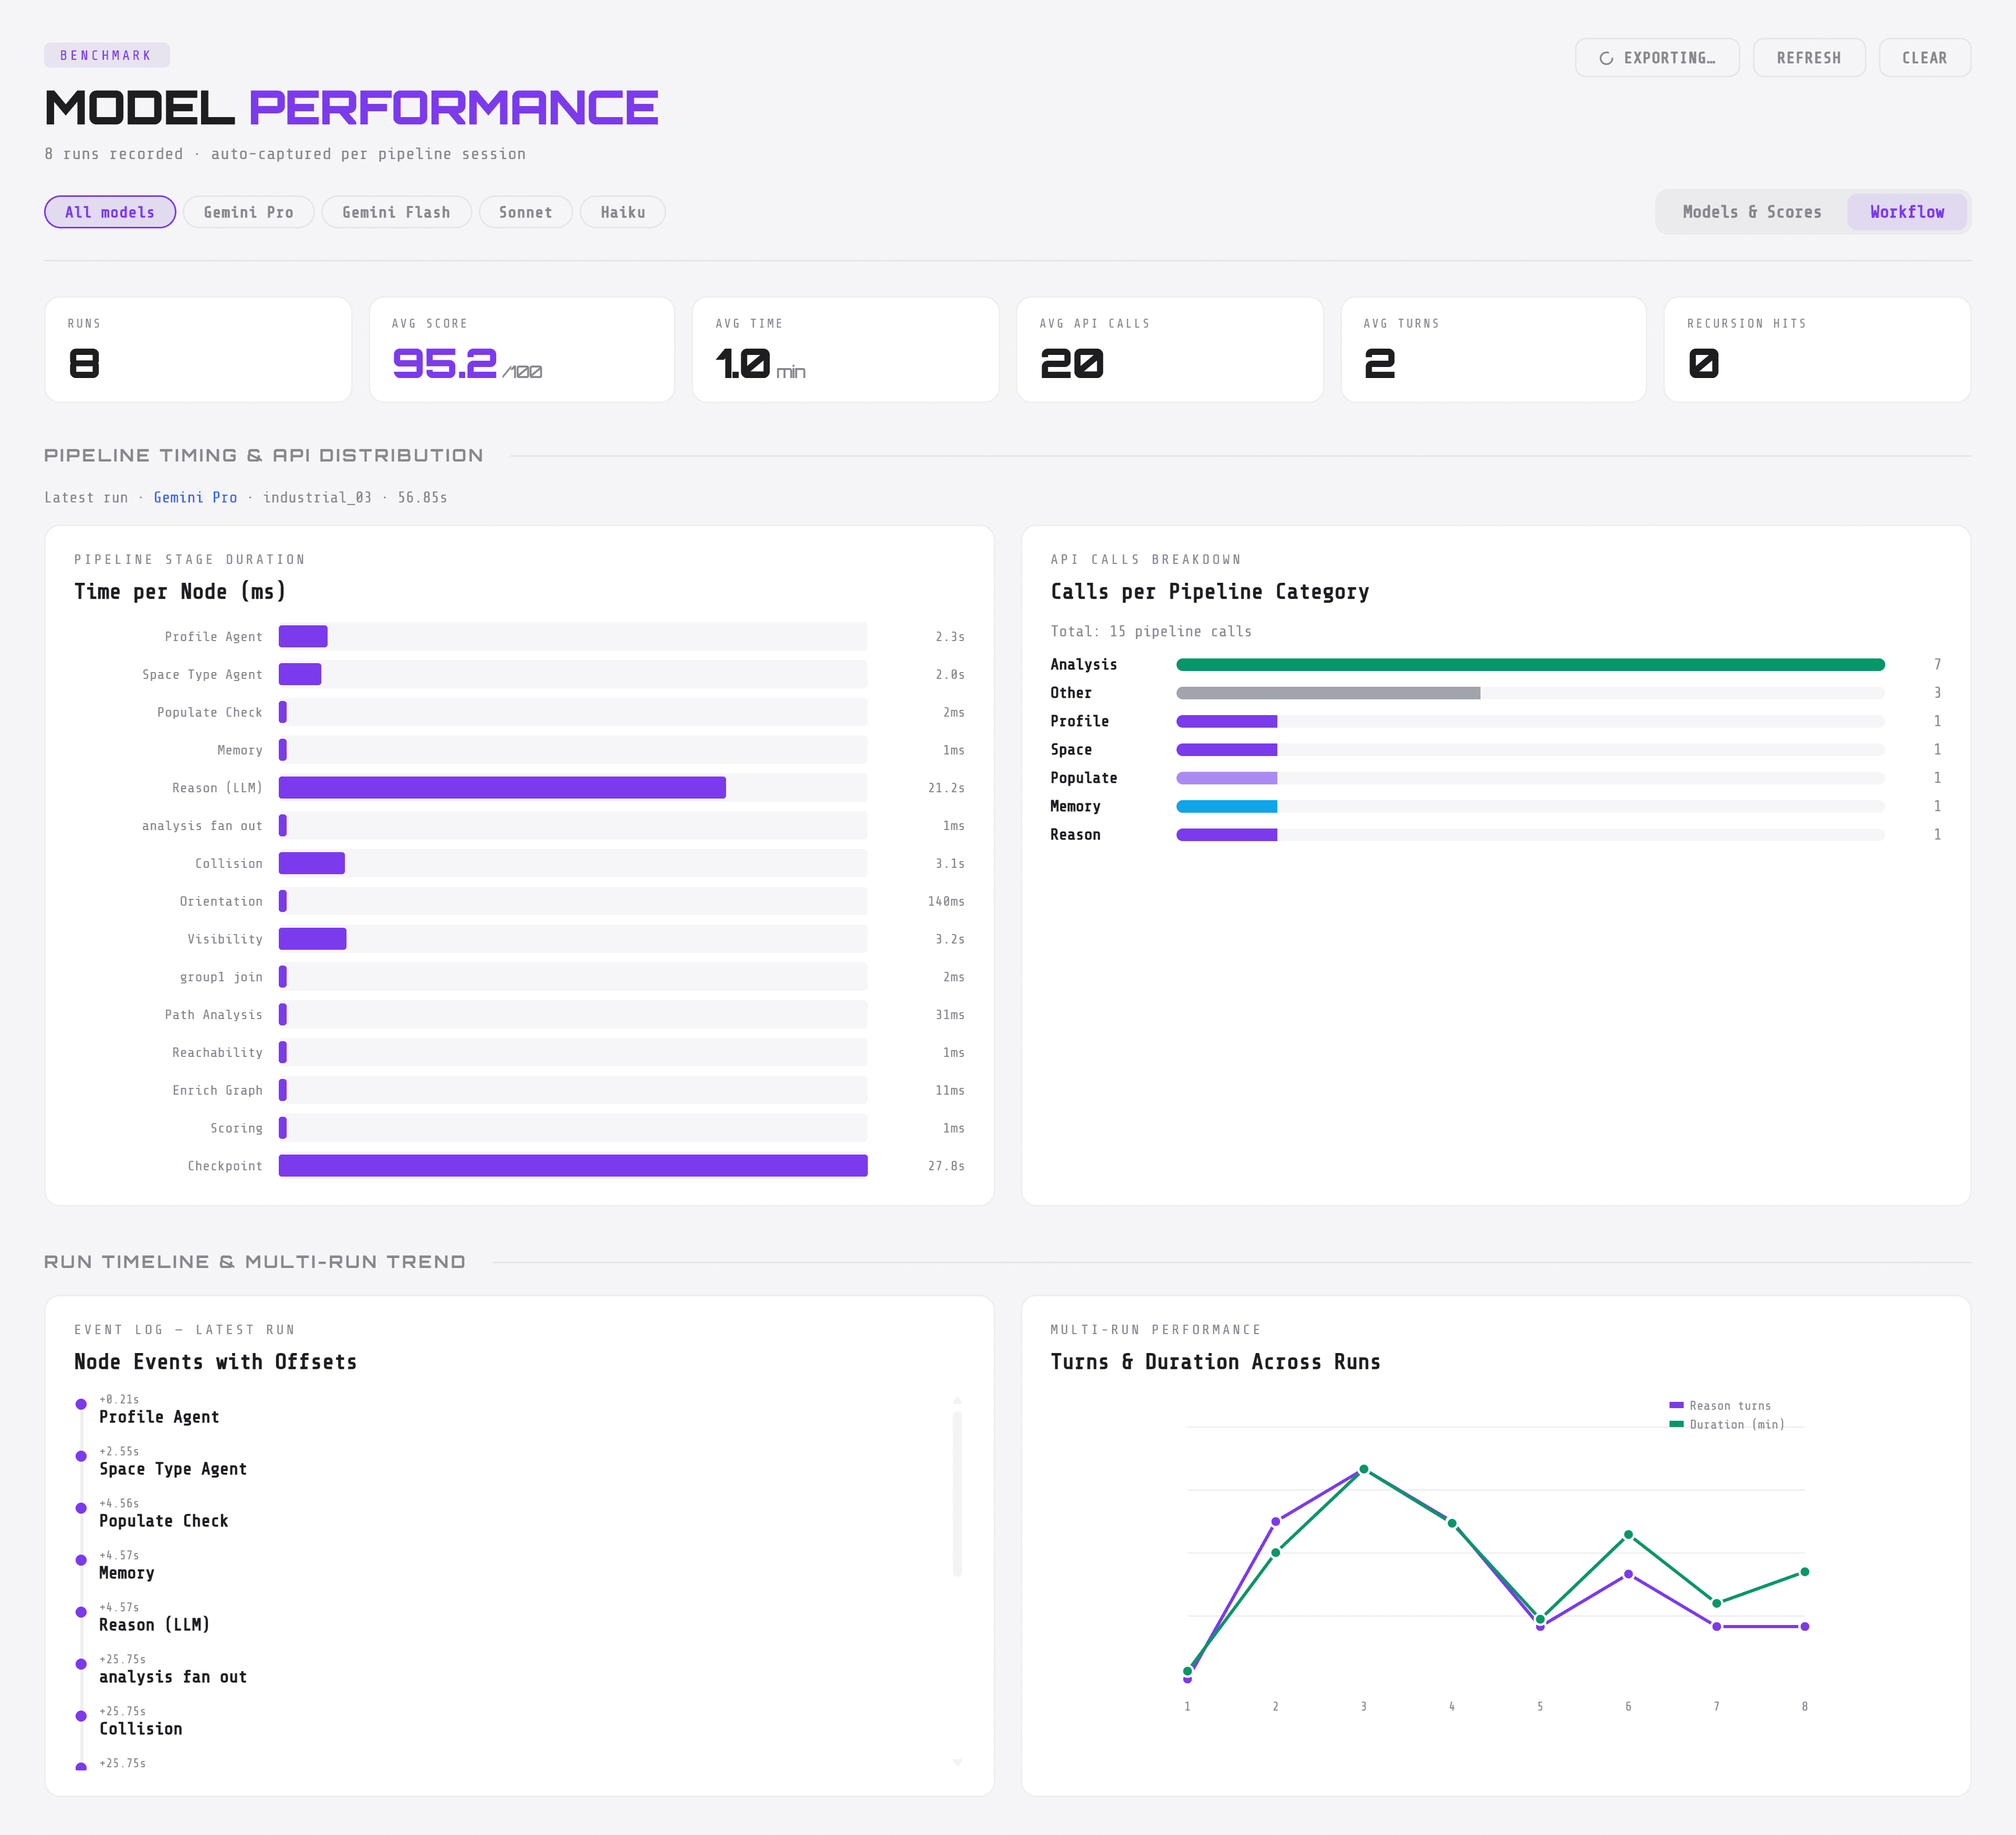Screen dimensions: 2016x1835
Task: Click the Runs stat card
Action: [198, 349]
